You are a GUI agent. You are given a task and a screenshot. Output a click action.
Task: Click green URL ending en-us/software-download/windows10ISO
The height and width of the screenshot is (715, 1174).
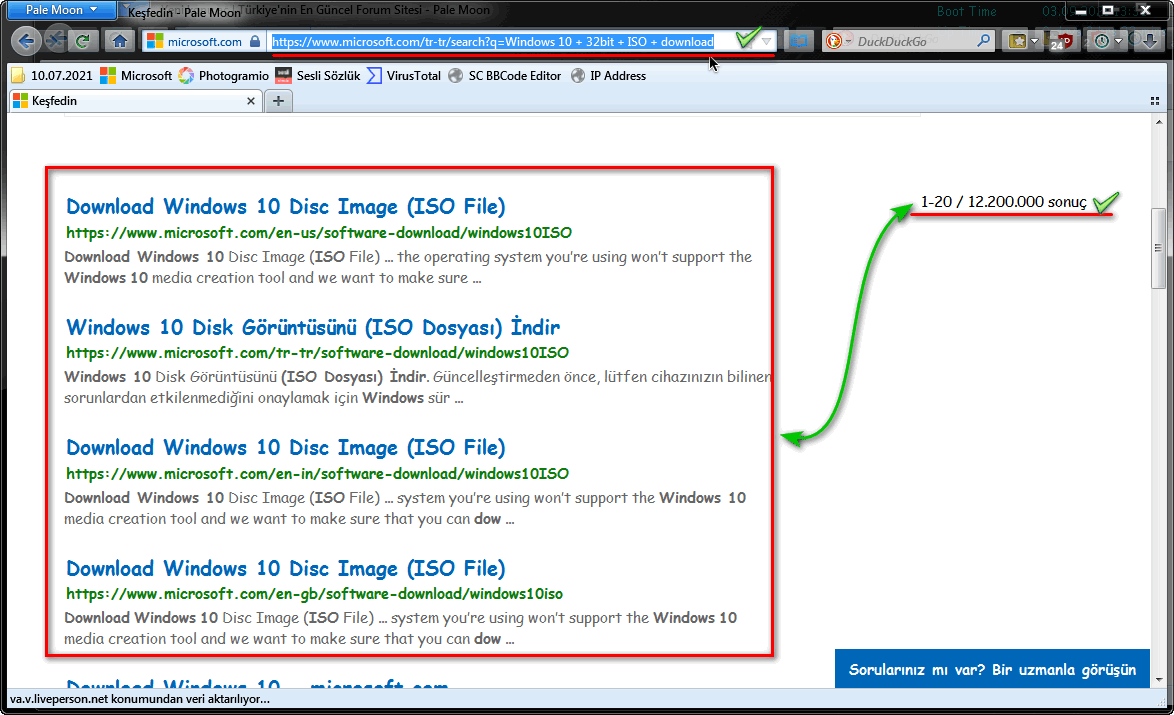[x=319, y=233]
